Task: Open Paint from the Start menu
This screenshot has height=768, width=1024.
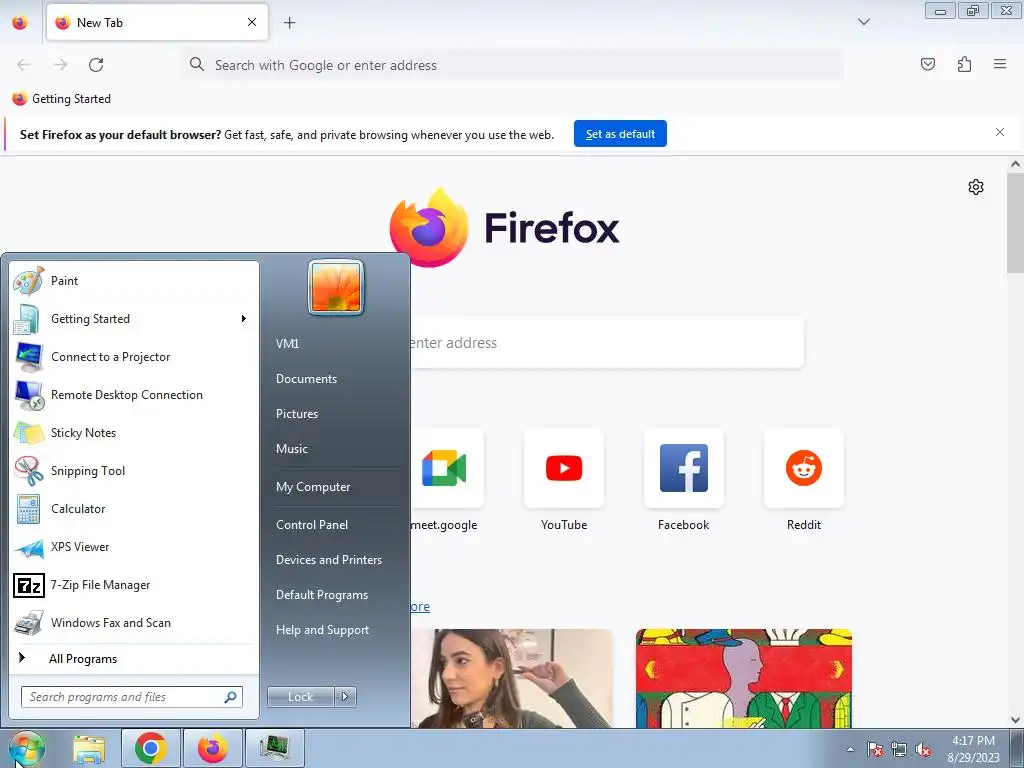Action: 133,281
